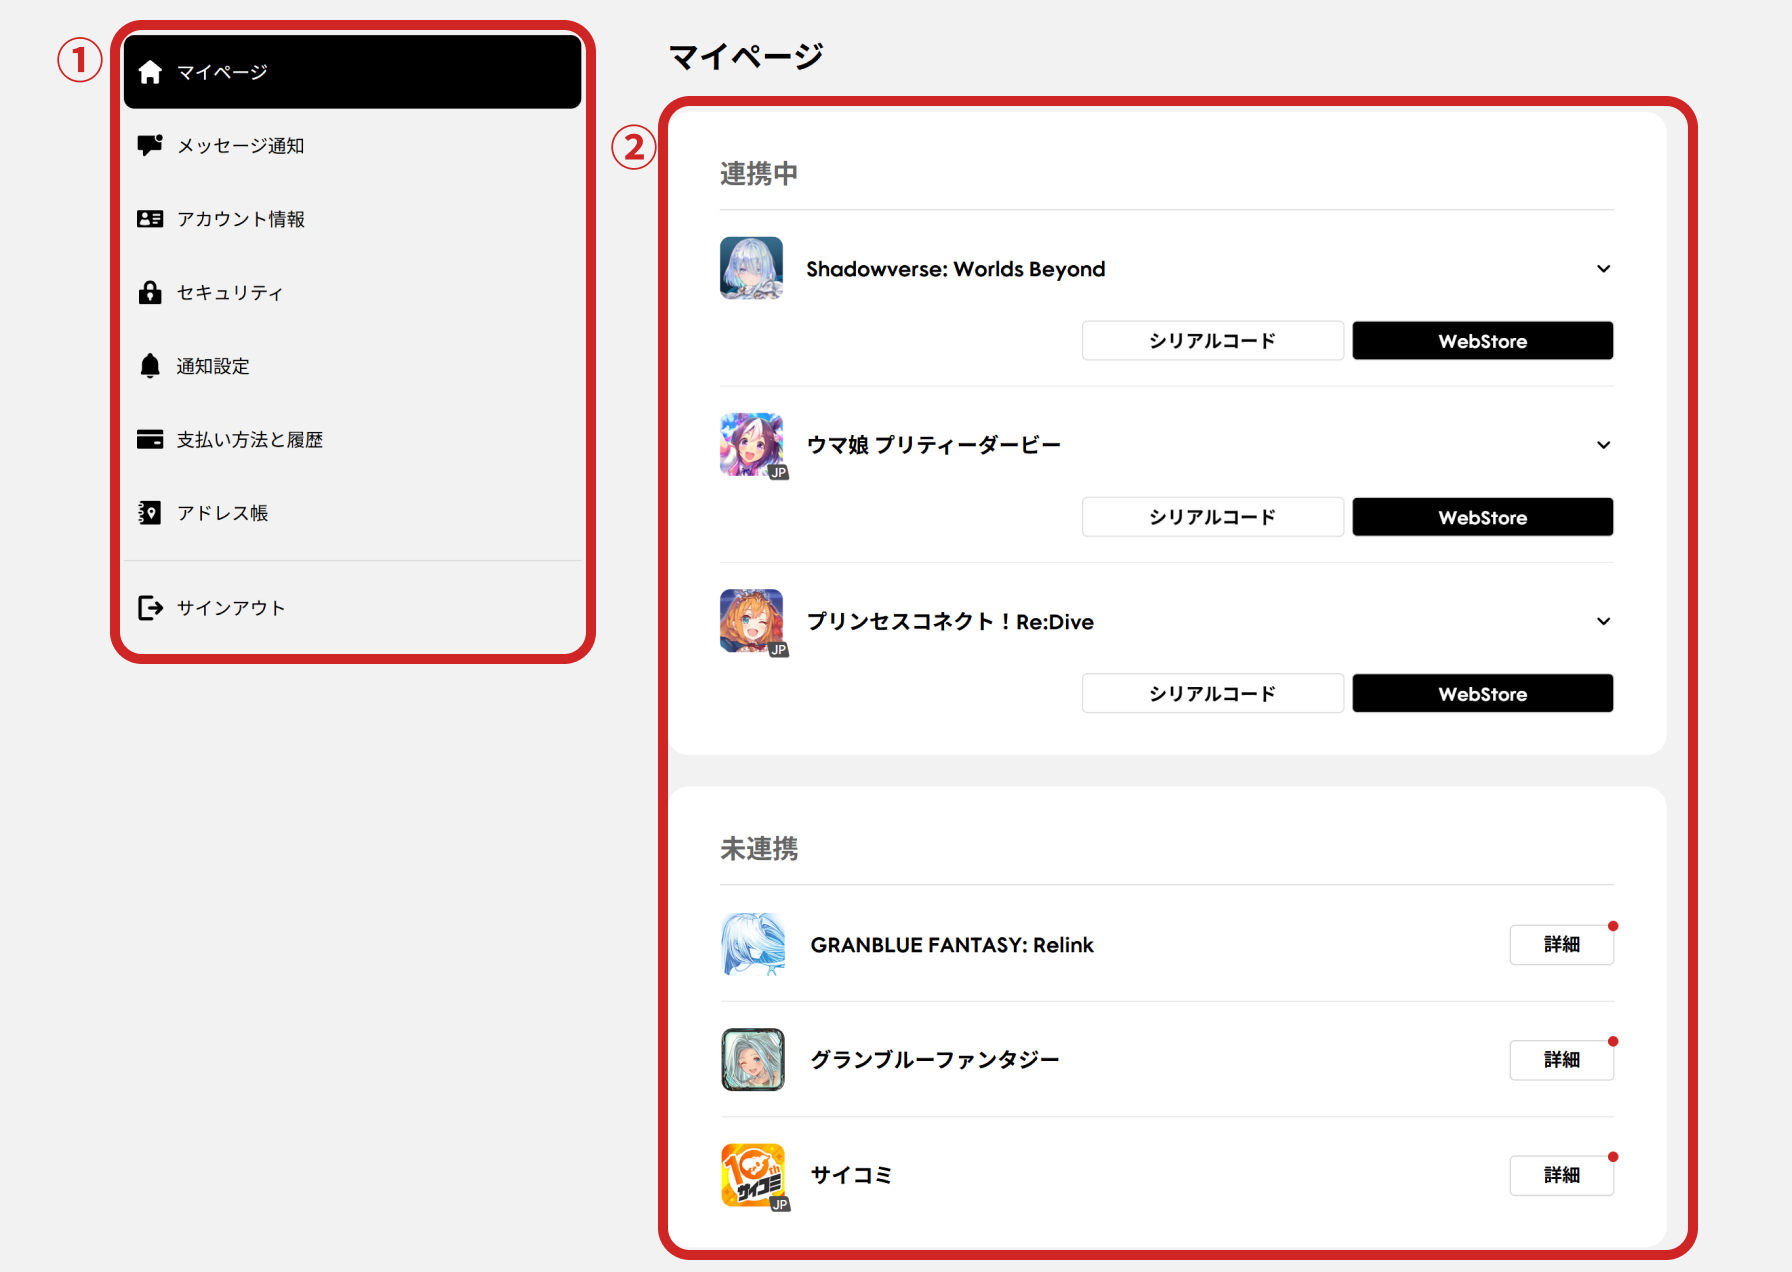The image size is (1792, 1272).
Task: Click the Shadowverse: Worlds Beyond game icon
Action: [x=751, y=268]
